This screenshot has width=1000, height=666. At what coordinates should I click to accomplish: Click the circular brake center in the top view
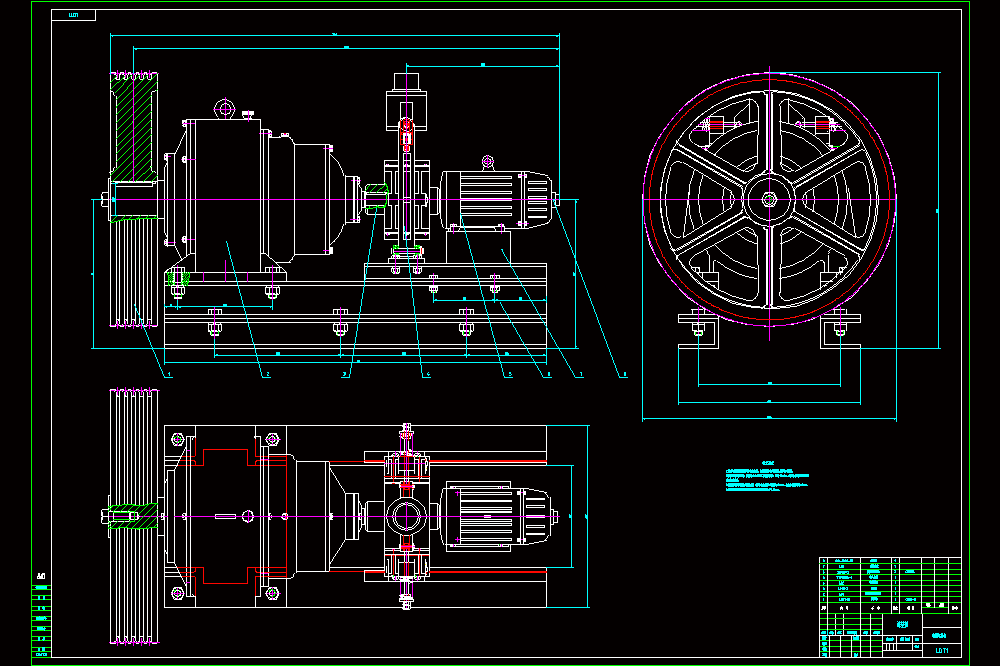(406, 516)
